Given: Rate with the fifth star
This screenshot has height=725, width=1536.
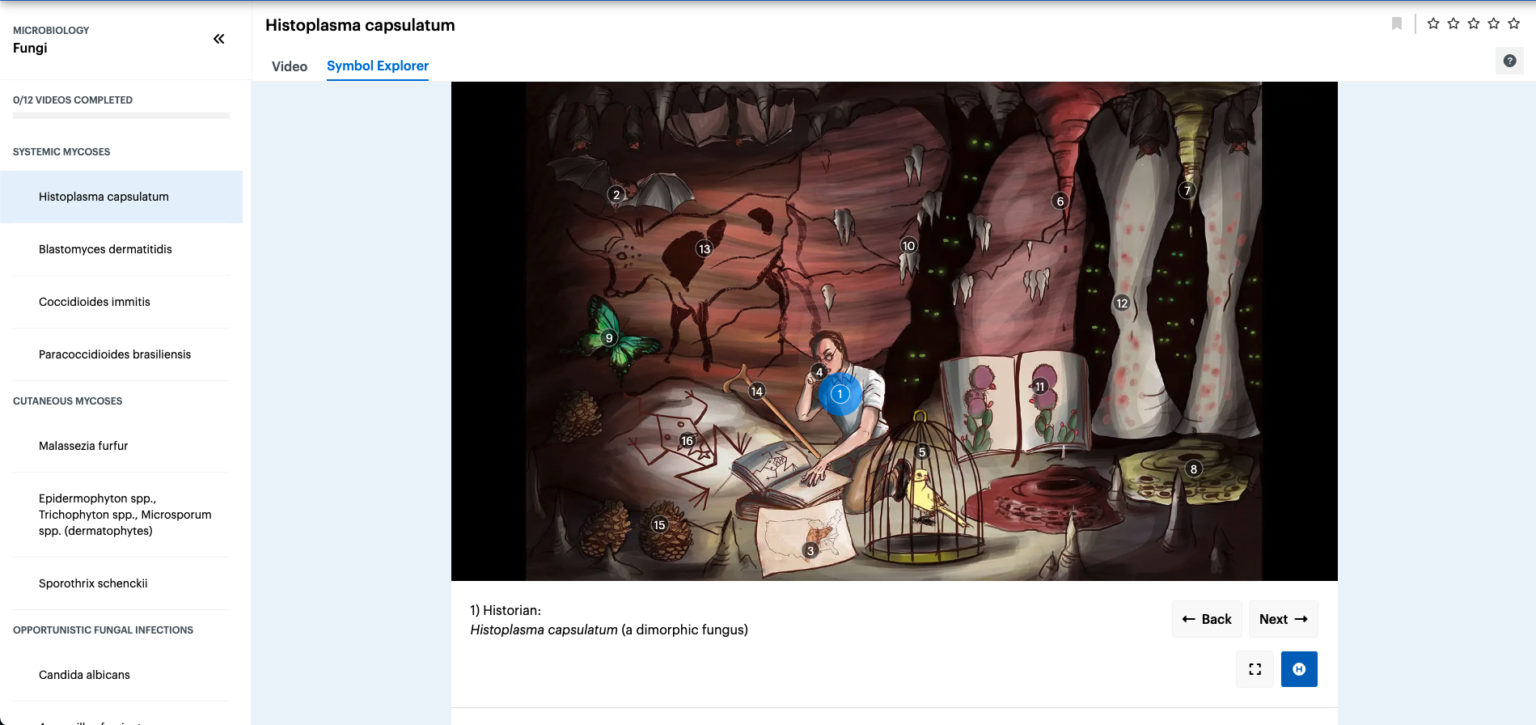Looking at the screenshot, I should click(x=1514, y=24).
